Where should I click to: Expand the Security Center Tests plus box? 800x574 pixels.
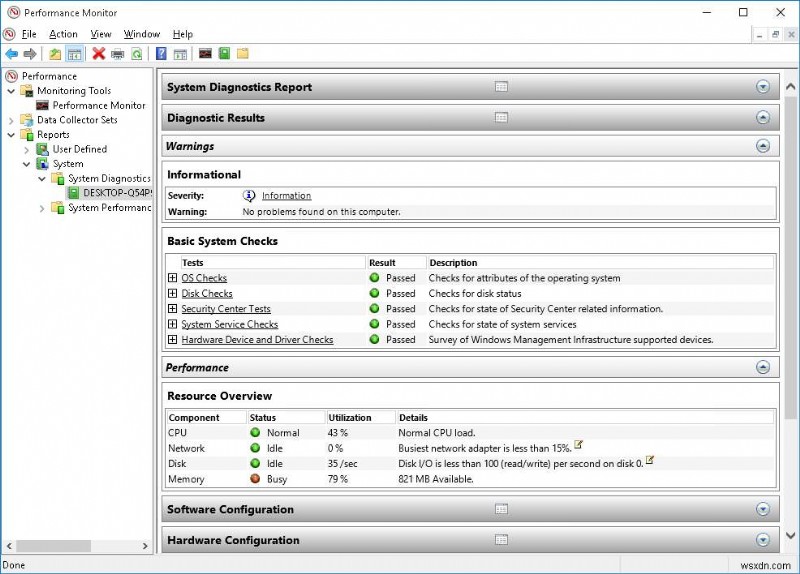tap(173, 309)
